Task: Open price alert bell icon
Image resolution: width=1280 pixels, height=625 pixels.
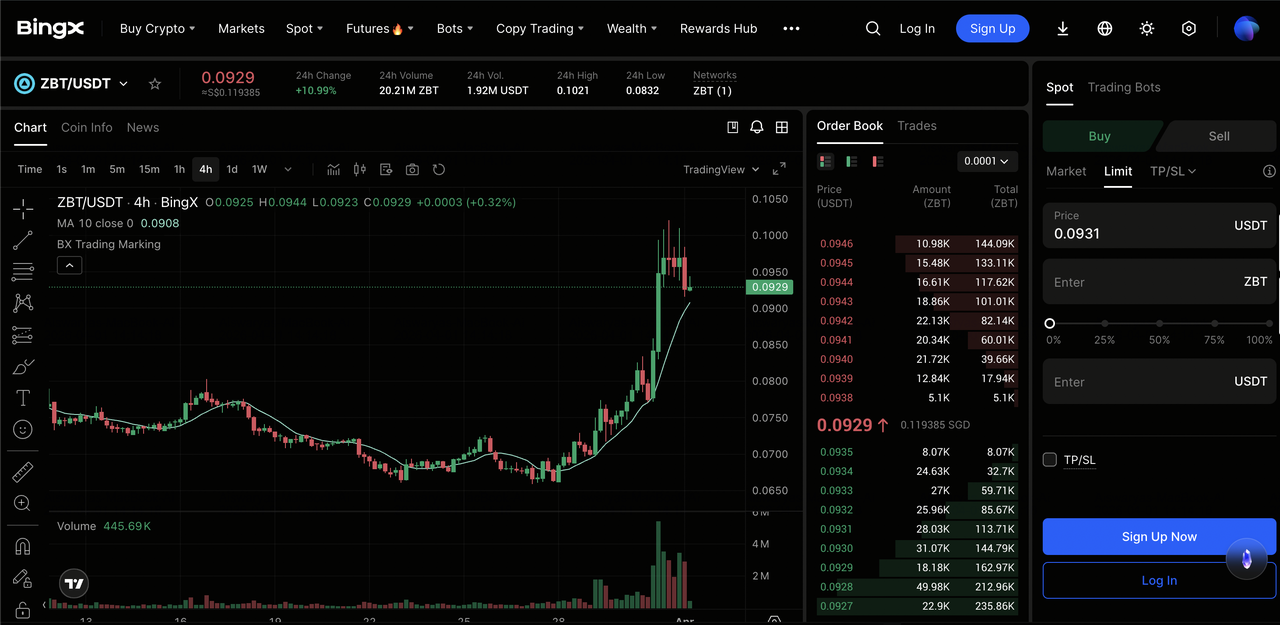Action: pyautogui.click(x=757, y=128)
